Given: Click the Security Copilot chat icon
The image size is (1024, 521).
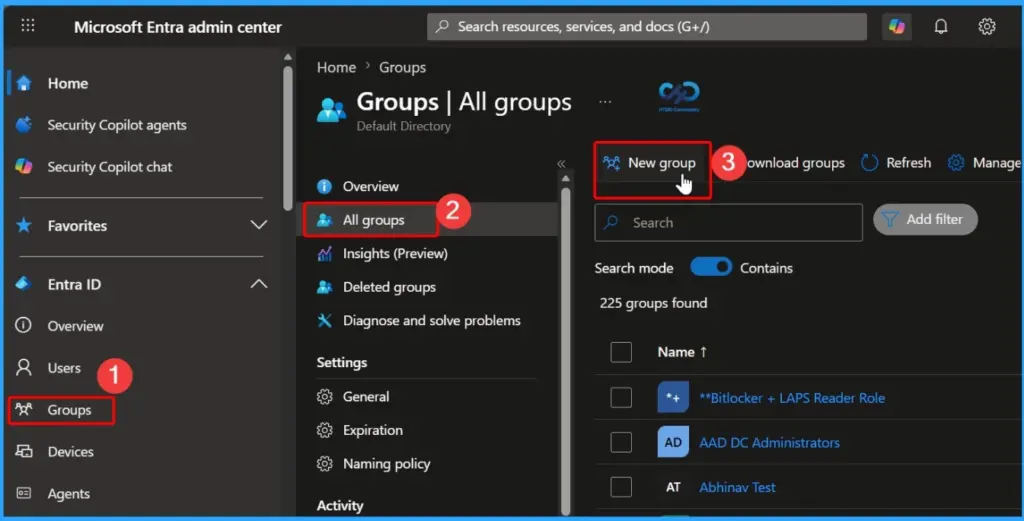Looking at the screenshot, I should pyautogui.click(x=24, y=166).
